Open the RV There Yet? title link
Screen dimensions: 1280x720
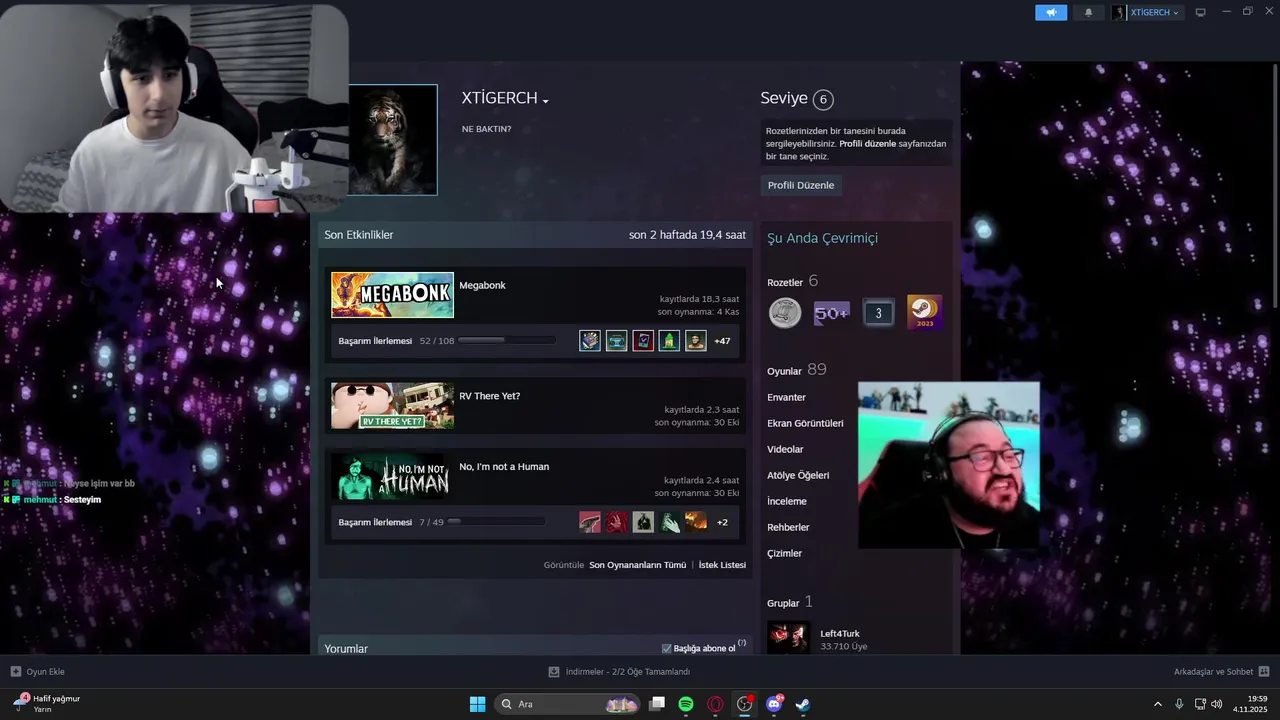click(x=489, y=396)
